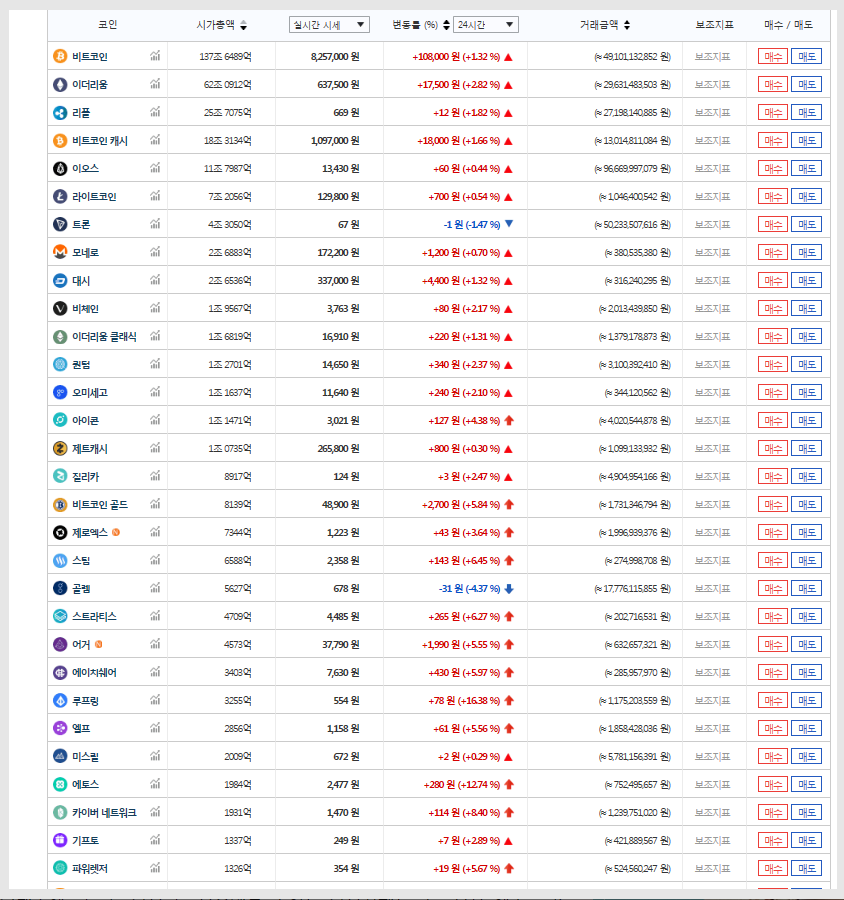Screen dimensions: 844x900
Task: Click the 매도 button for 트론
Action: 807,224
